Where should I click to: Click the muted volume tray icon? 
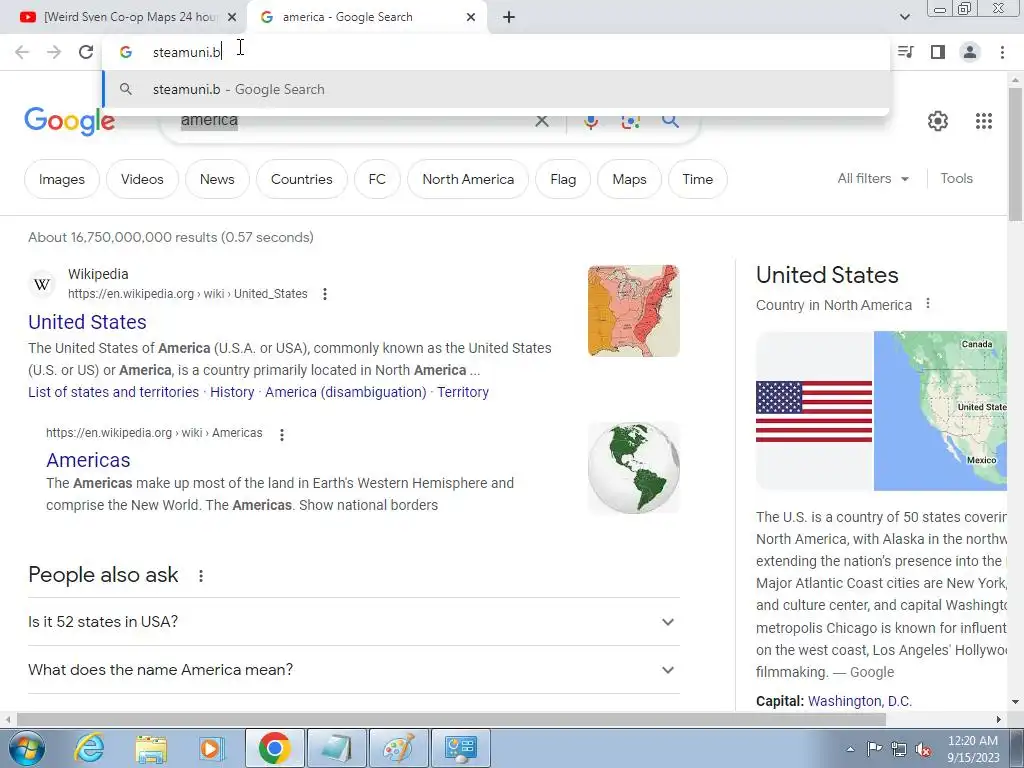point(923,749)
